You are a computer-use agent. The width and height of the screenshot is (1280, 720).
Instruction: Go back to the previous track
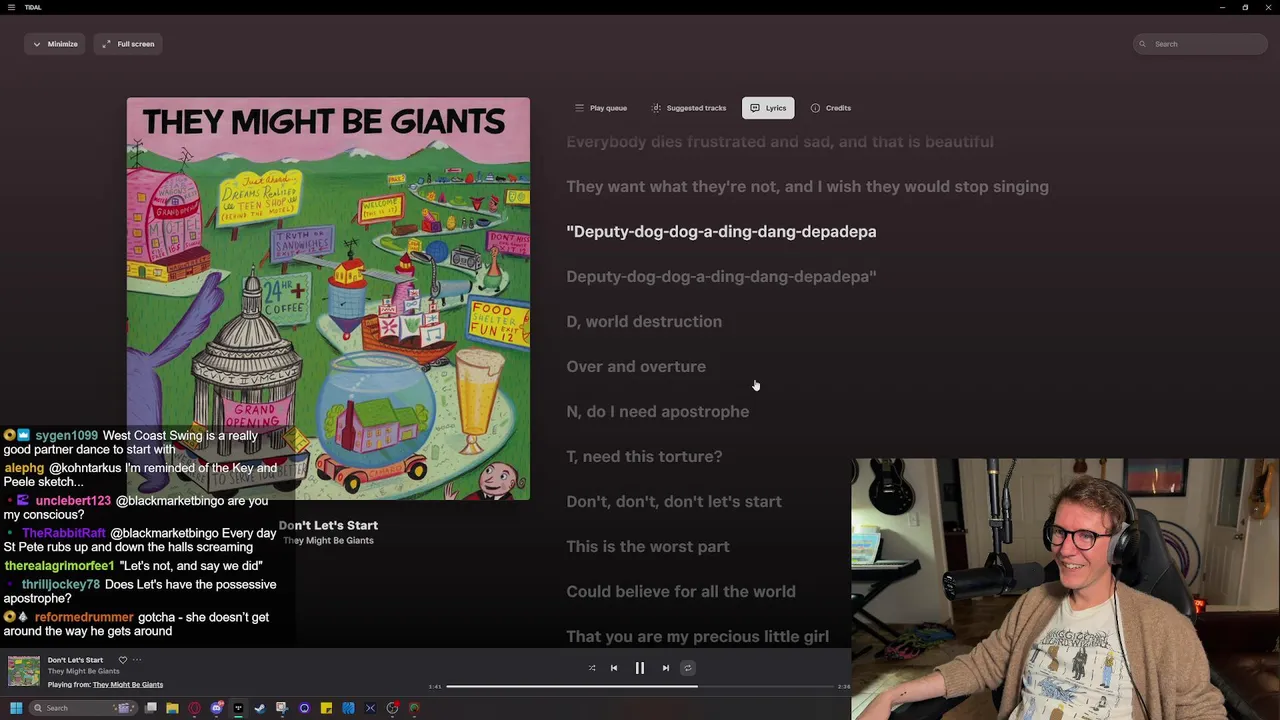click(x=614, y=668)
